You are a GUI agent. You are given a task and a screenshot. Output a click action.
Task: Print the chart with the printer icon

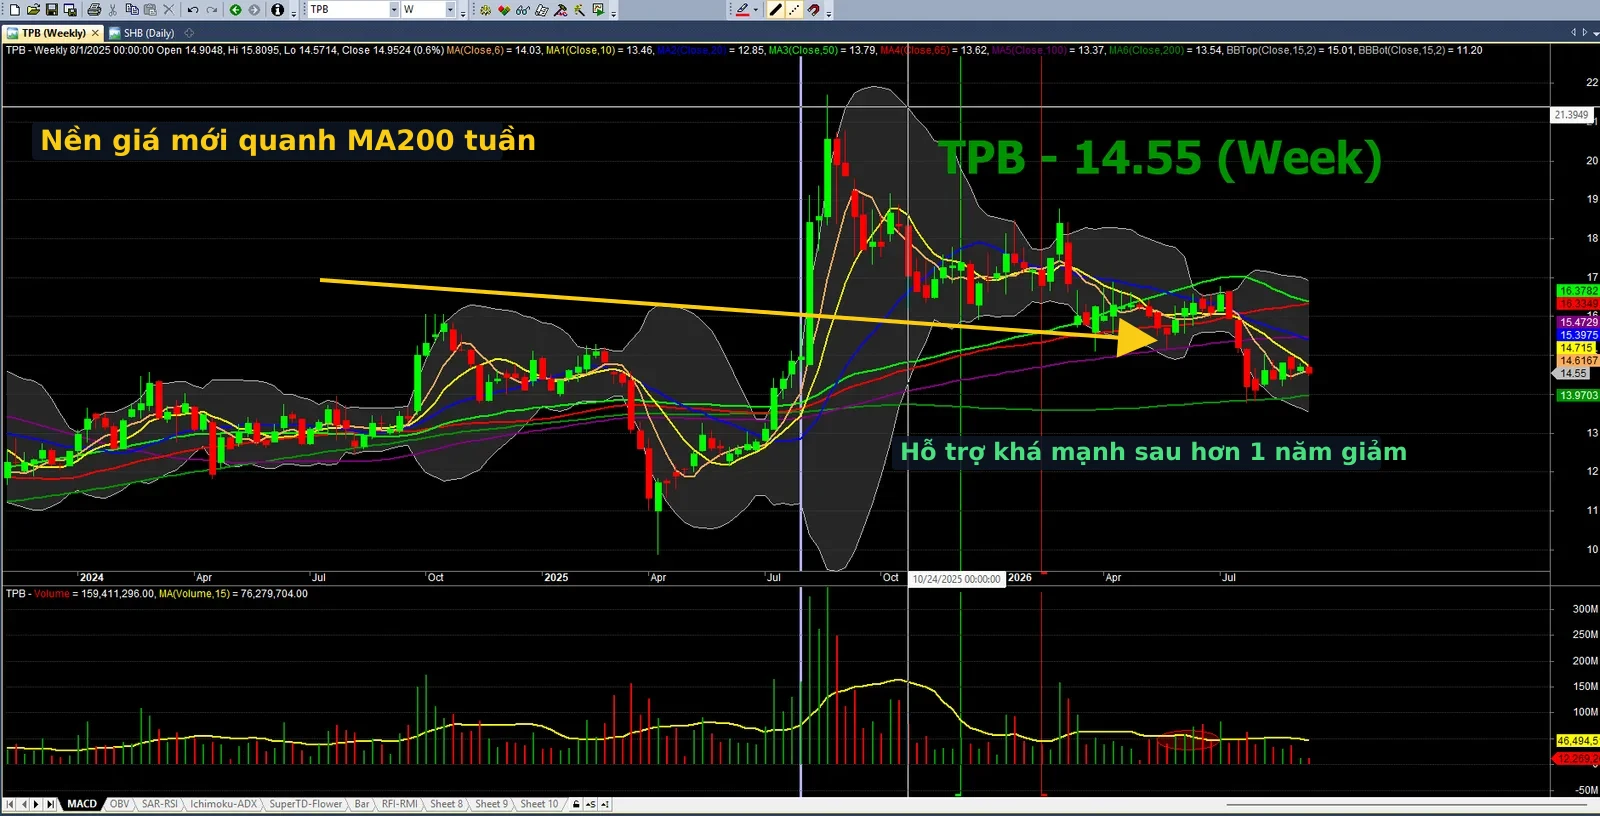tap(94, 10)
